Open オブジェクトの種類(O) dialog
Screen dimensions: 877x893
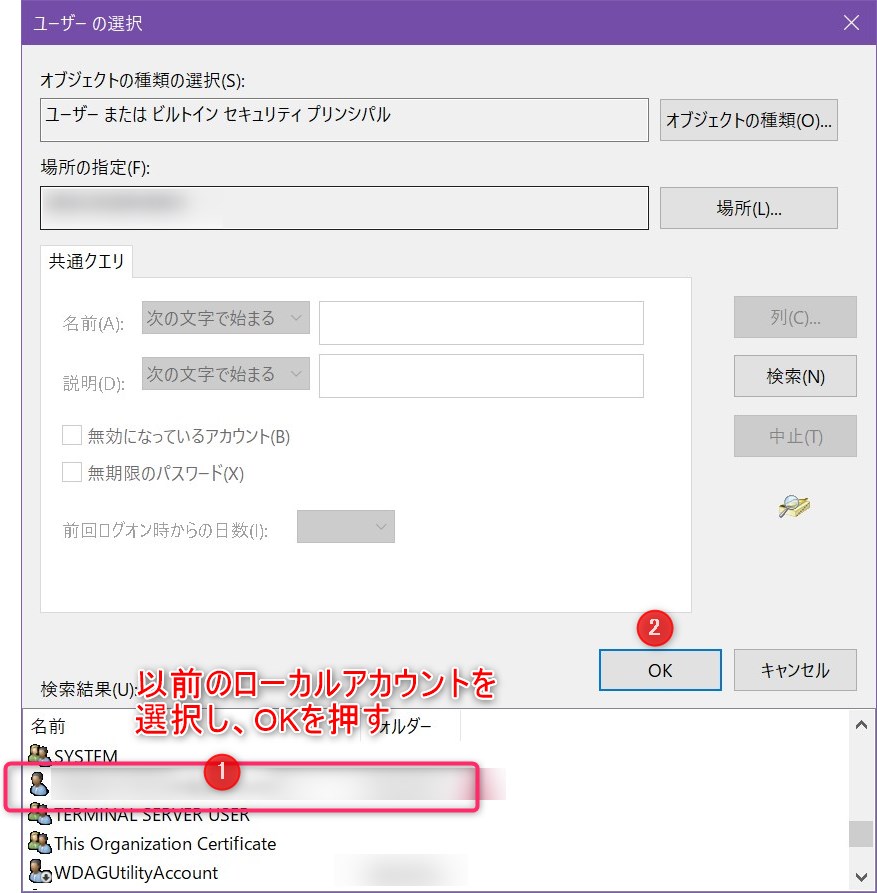pos(748,120)
